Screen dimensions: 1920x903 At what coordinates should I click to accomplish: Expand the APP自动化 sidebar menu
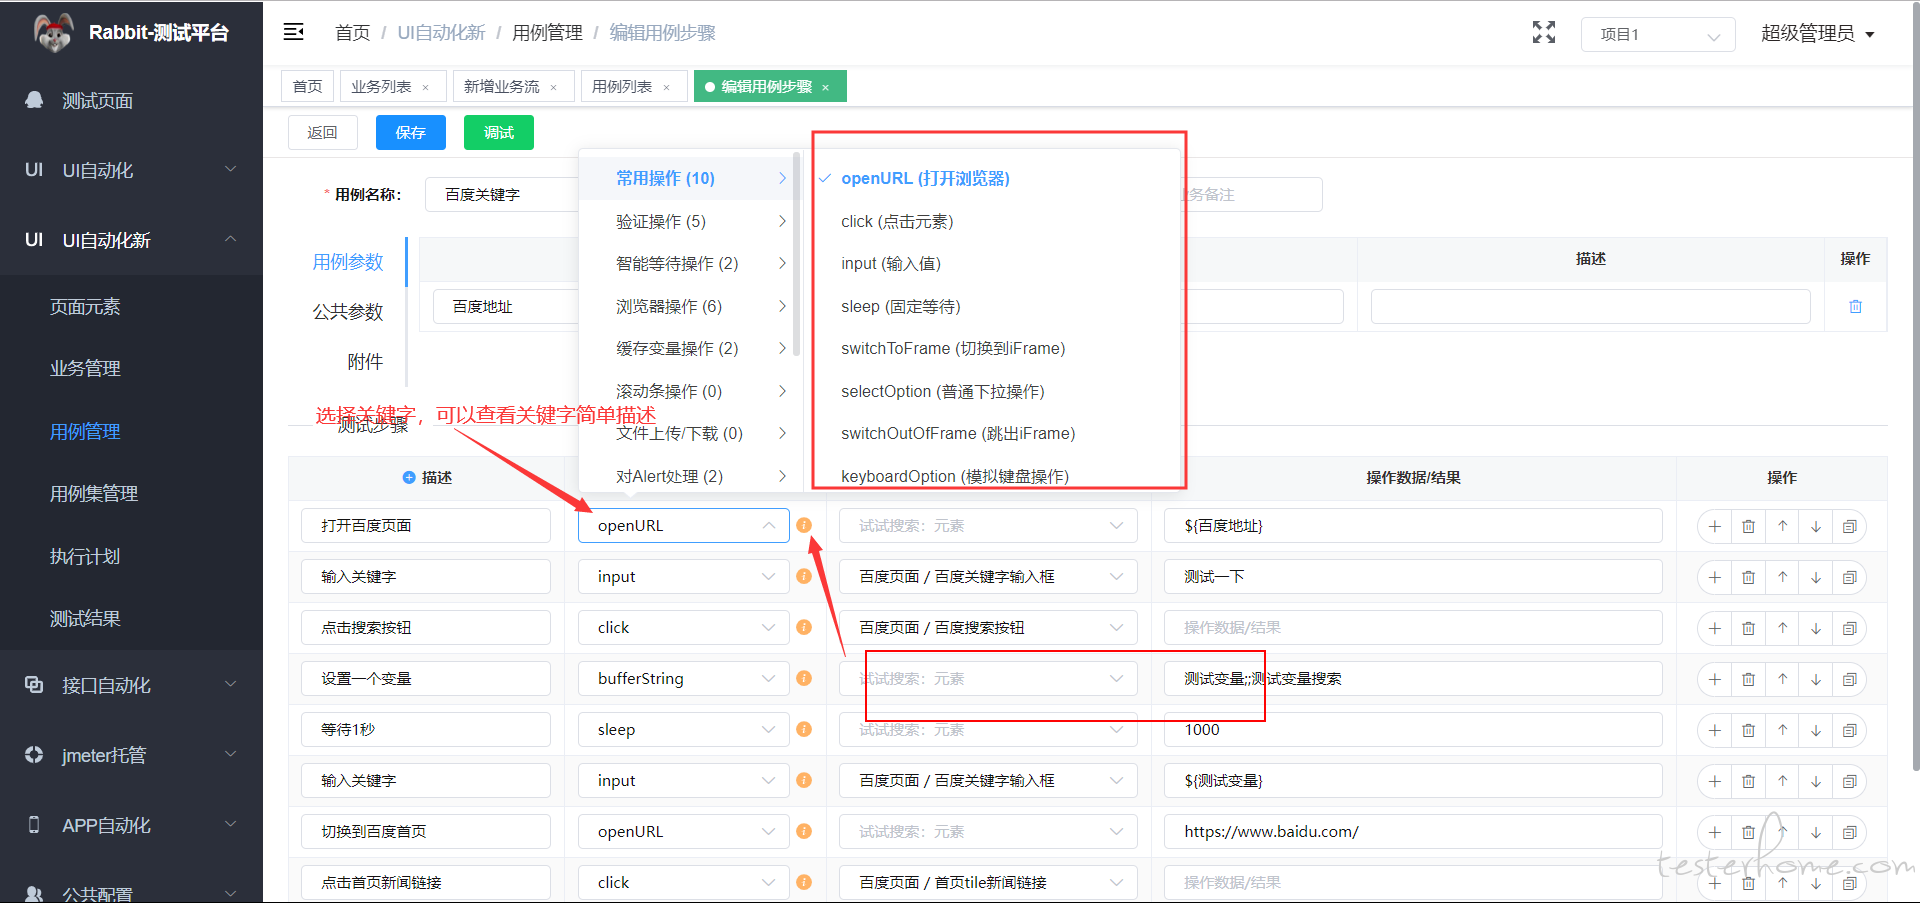point(131,825)
